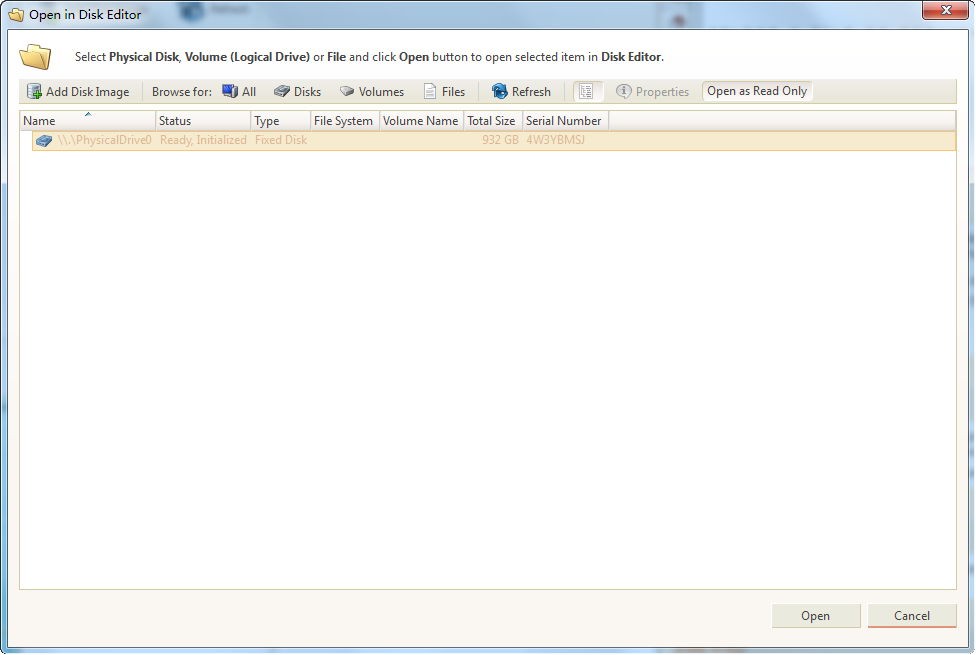Sort the list by Name column
The image size is (976, 655).
[87, 121]
